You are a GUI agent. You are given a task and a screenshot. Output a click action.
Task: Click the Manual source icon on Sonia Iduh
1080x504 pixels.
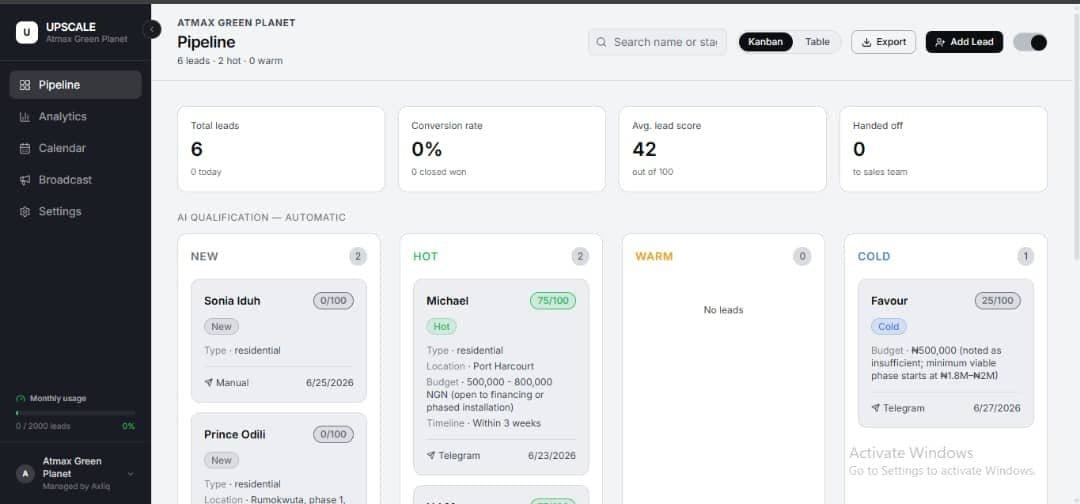click(208, 383)
